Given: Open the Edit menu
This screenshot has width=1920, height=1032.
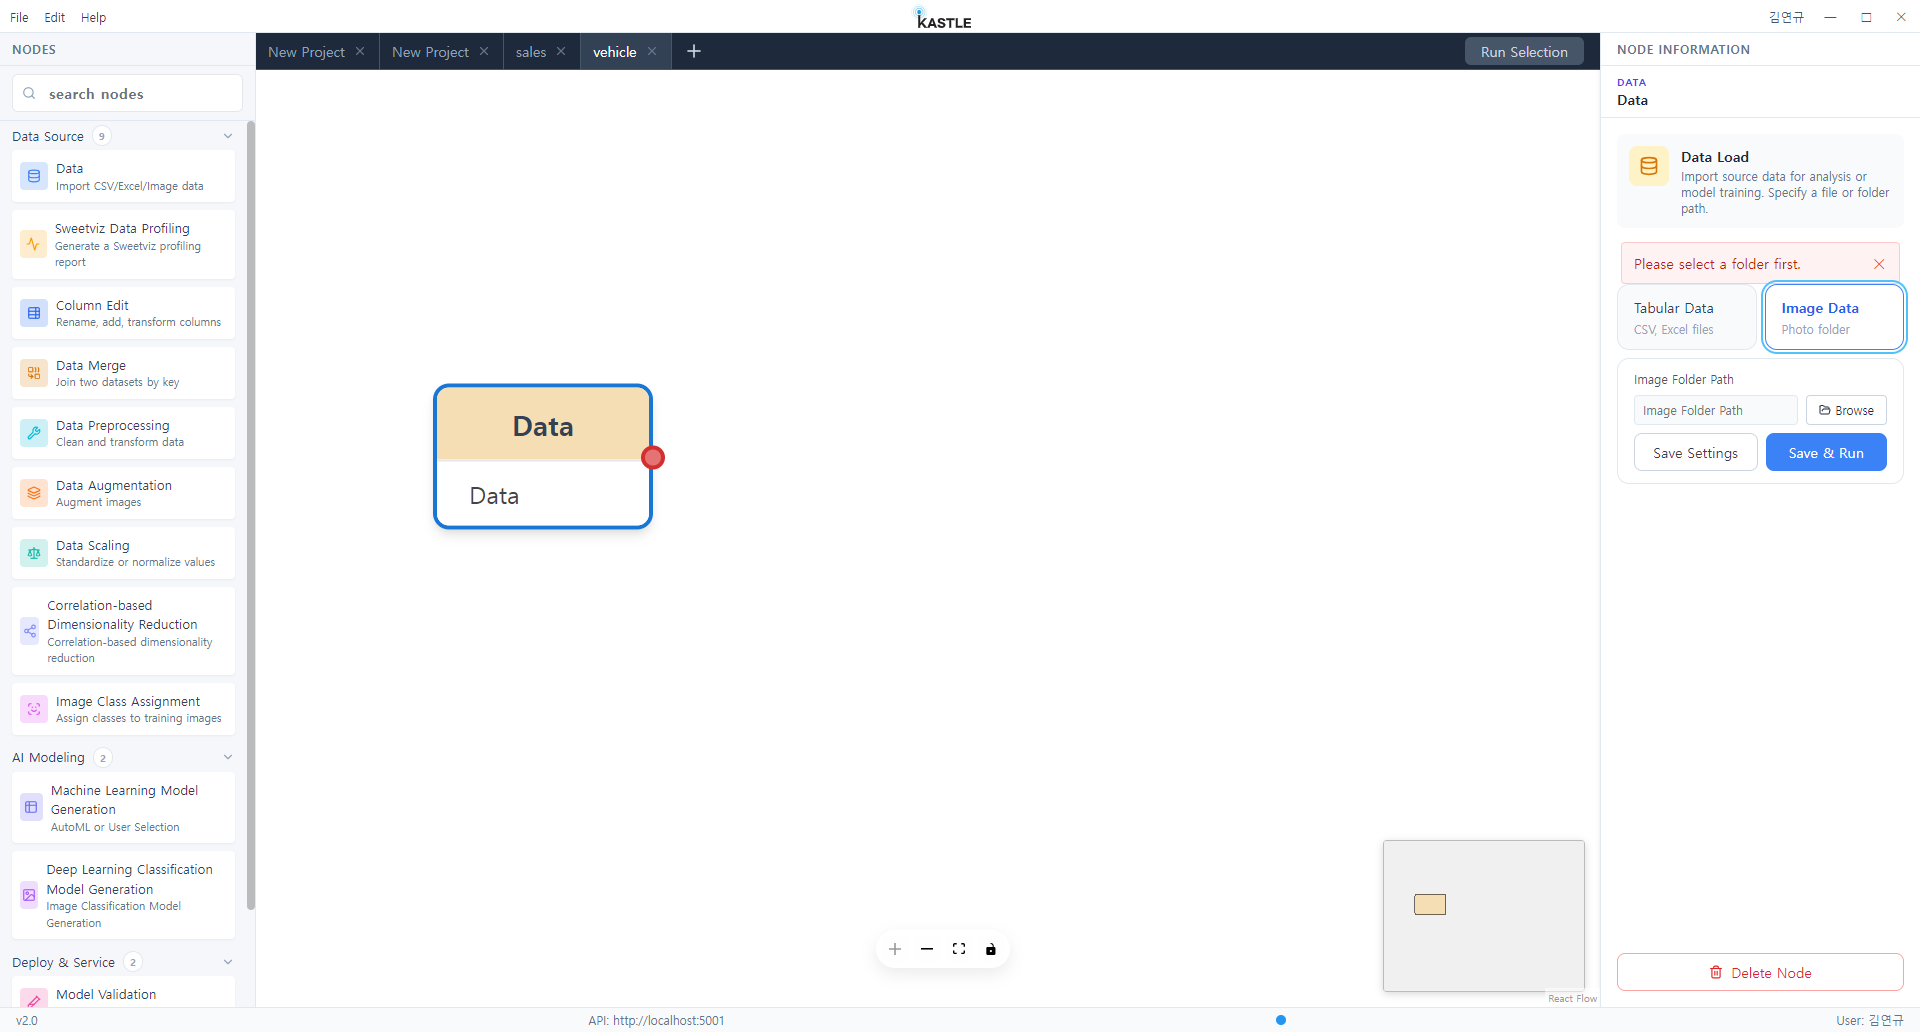Looking at the screenshot, I should [x=55, y=17].
